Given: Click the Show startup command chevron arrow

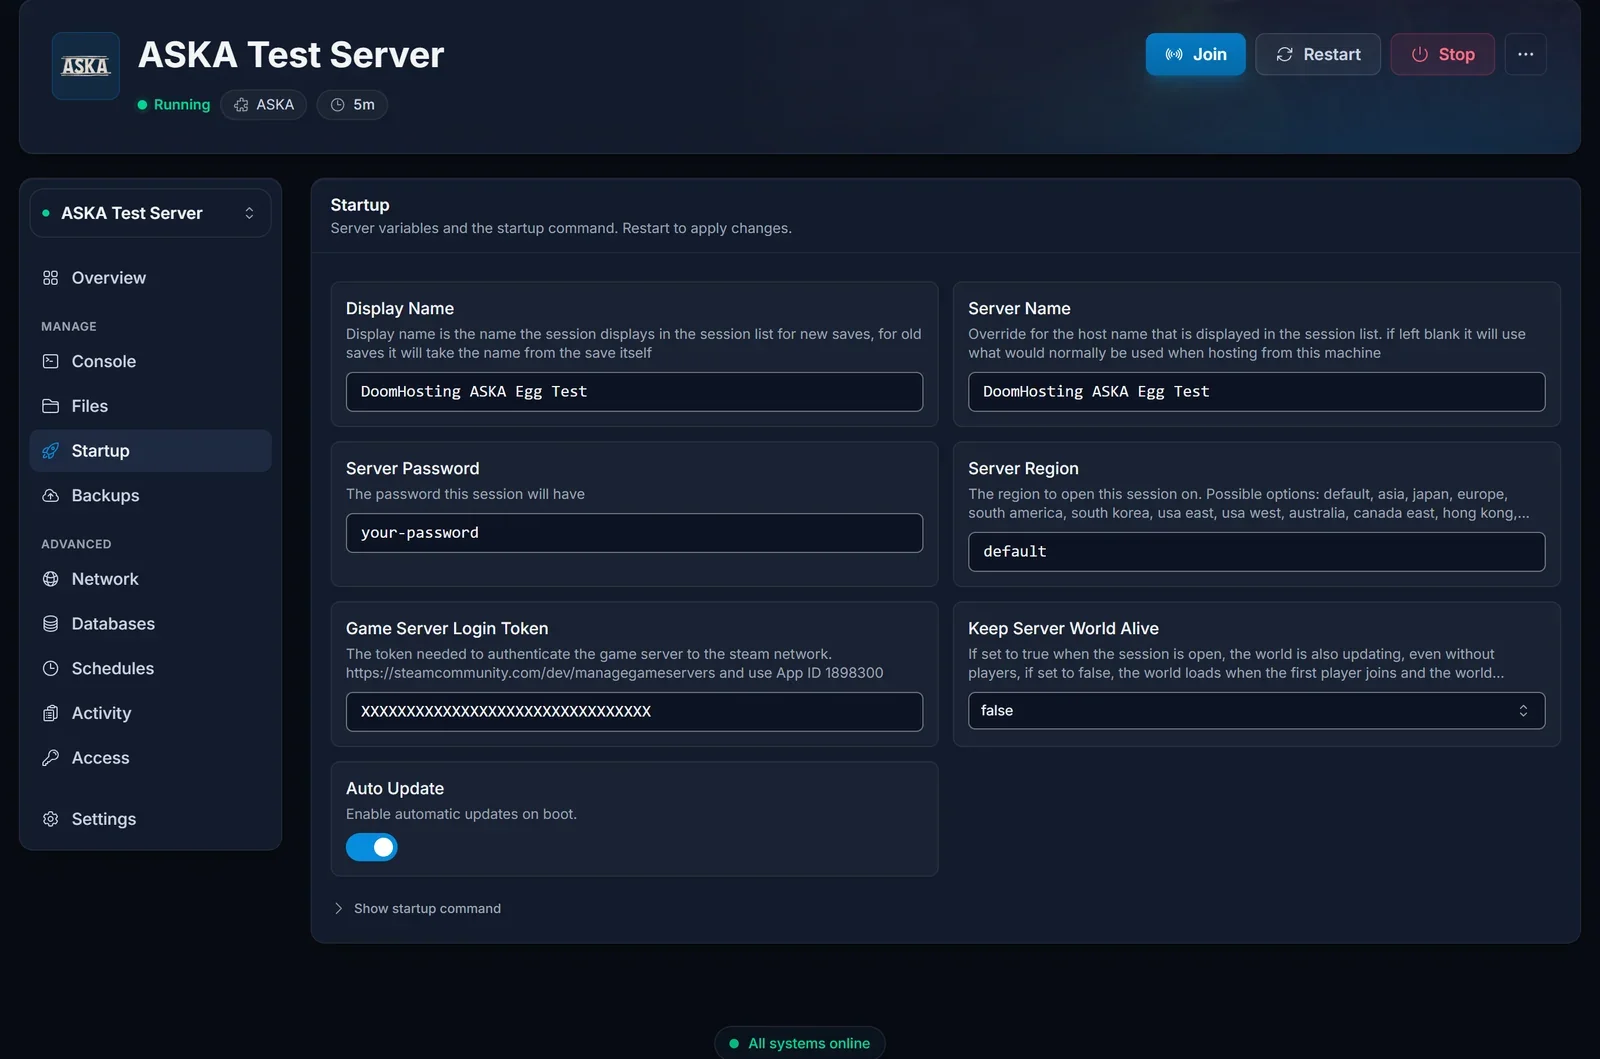Looking at the screenshot, I should [x=338, y=908].
